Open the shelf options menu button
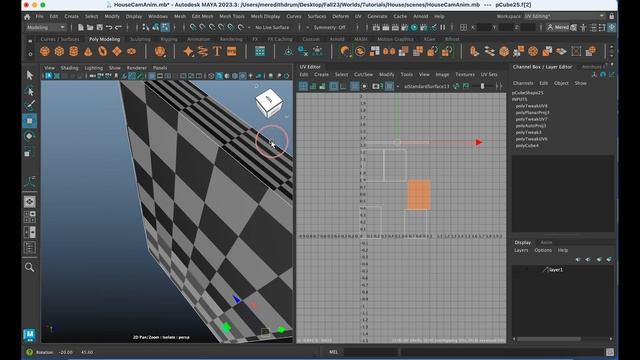Image resolution: width=640 pixels, height=360 pixels. [30, 54]
